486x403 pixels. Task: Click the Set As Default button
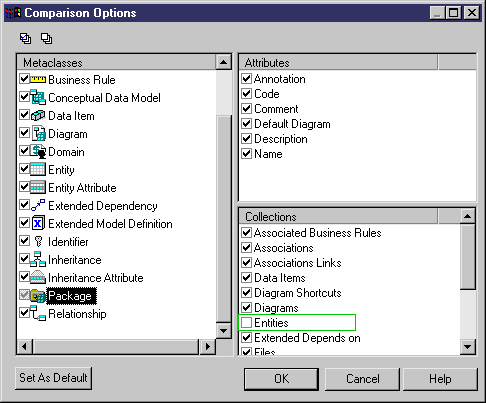(53, 378)
